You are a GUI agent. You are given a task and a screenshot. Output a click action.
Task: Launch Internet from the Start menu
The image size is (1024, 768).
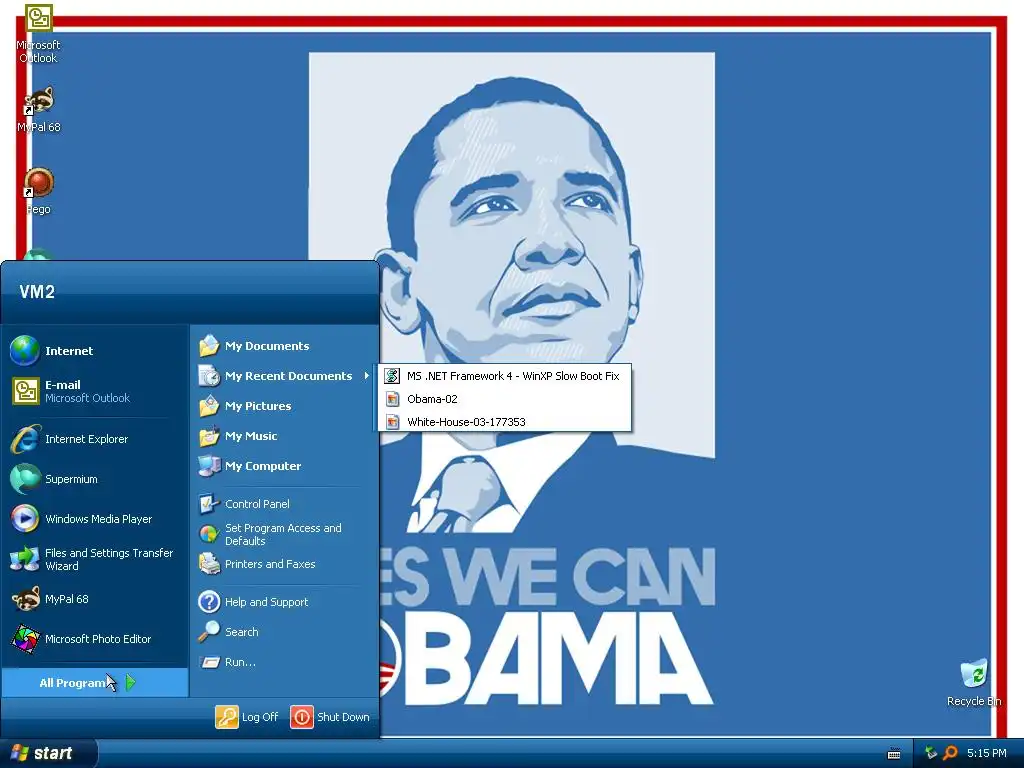(x=95, y=351)
